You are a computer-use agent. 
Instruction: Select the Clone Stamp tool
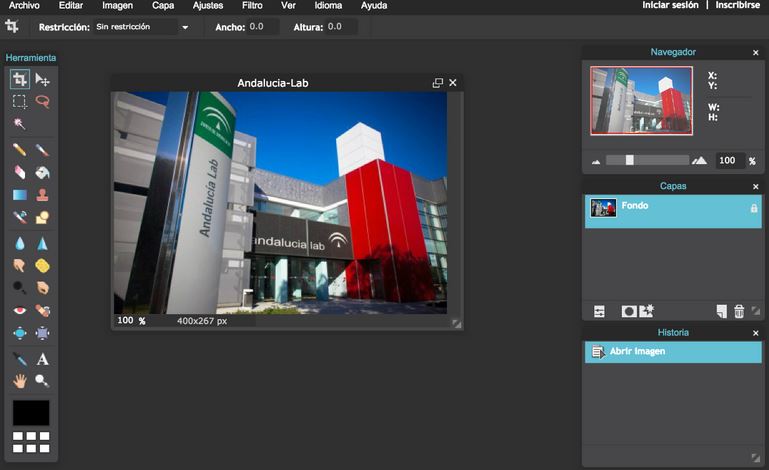pyautogui.click(x=42, y=195)
